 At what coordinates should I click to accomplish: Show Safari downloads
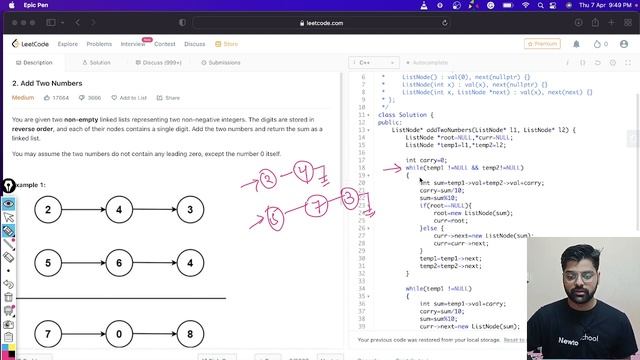pyautogui.click(x=578, y=22)
